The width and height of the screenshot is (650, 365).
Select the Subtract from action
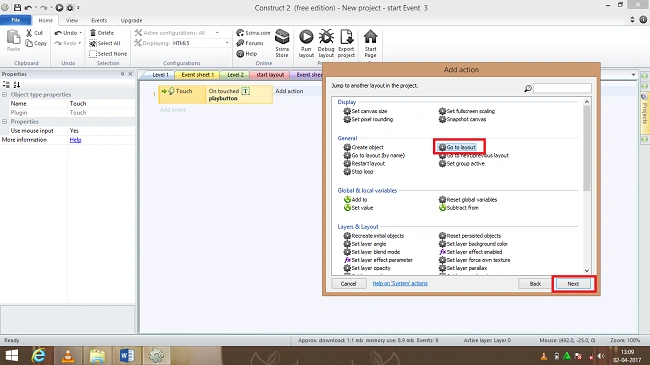pos(458,208)
